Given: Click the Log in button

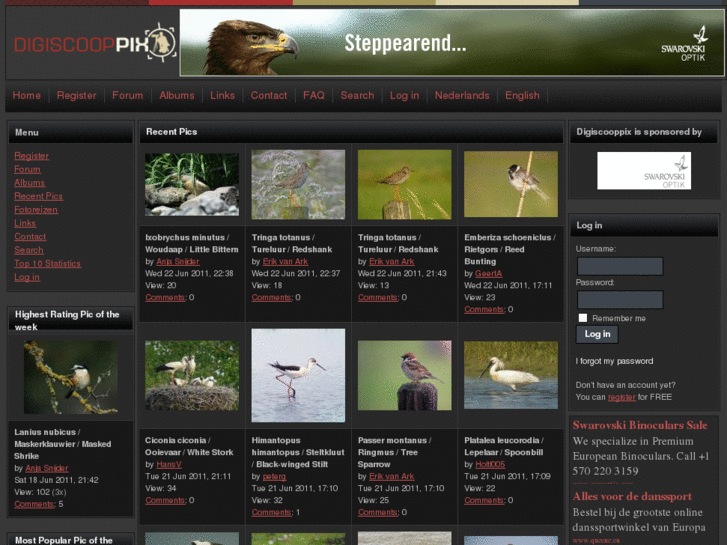Looking at the screenshot, I should click(597, 334).
